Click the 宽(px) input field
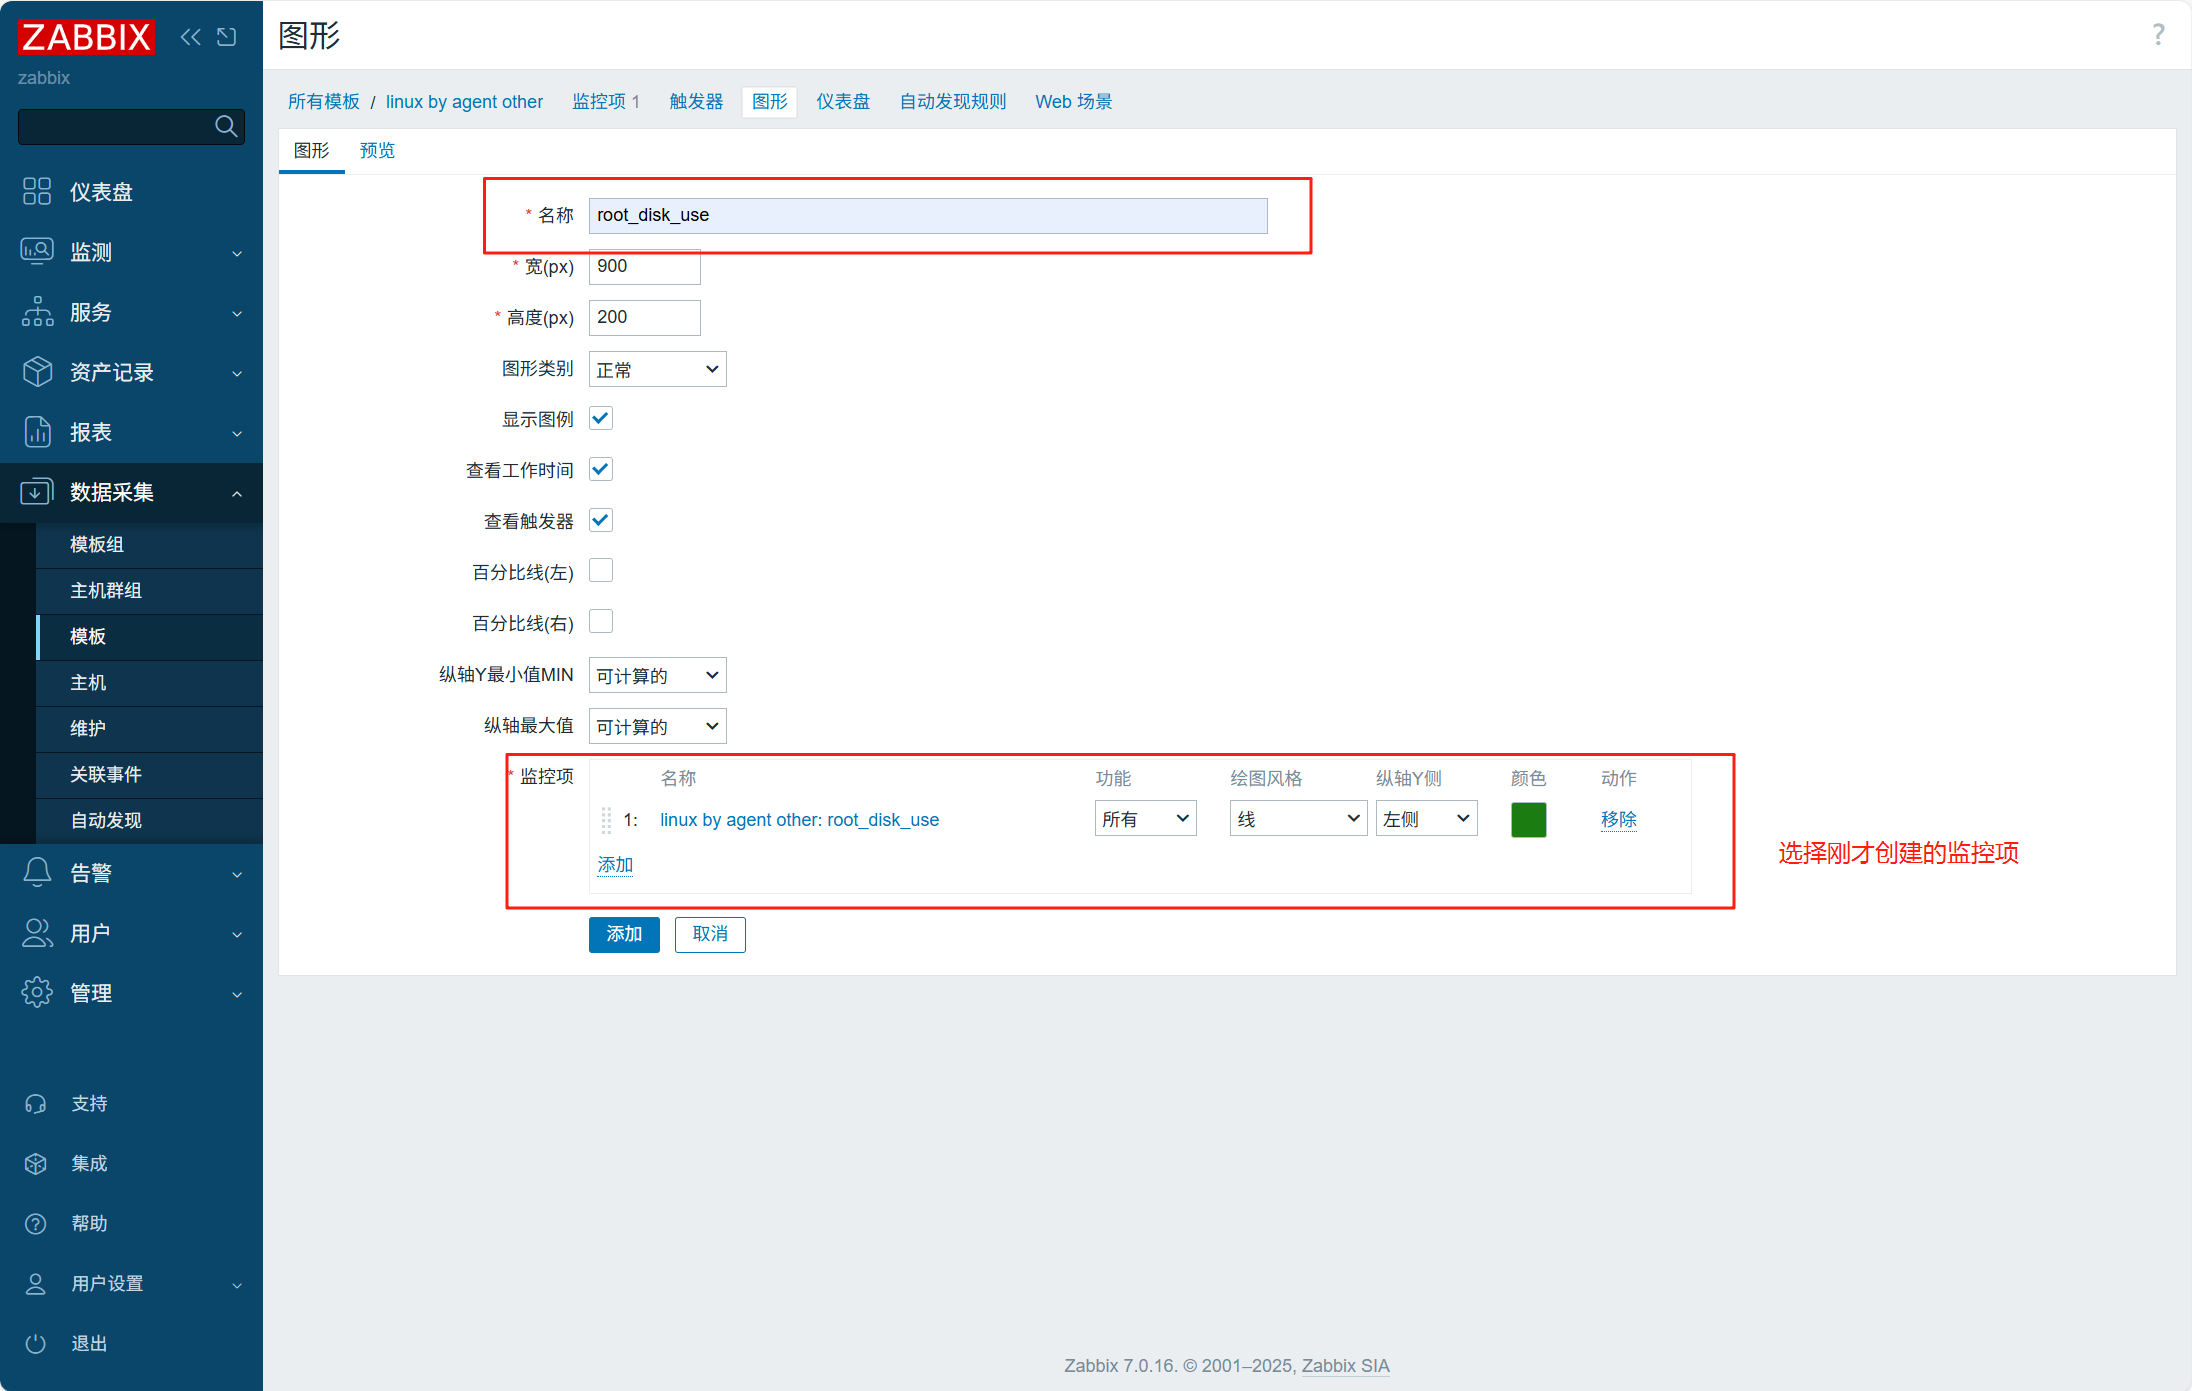Screen dimensions: 2192x1391 644,266
